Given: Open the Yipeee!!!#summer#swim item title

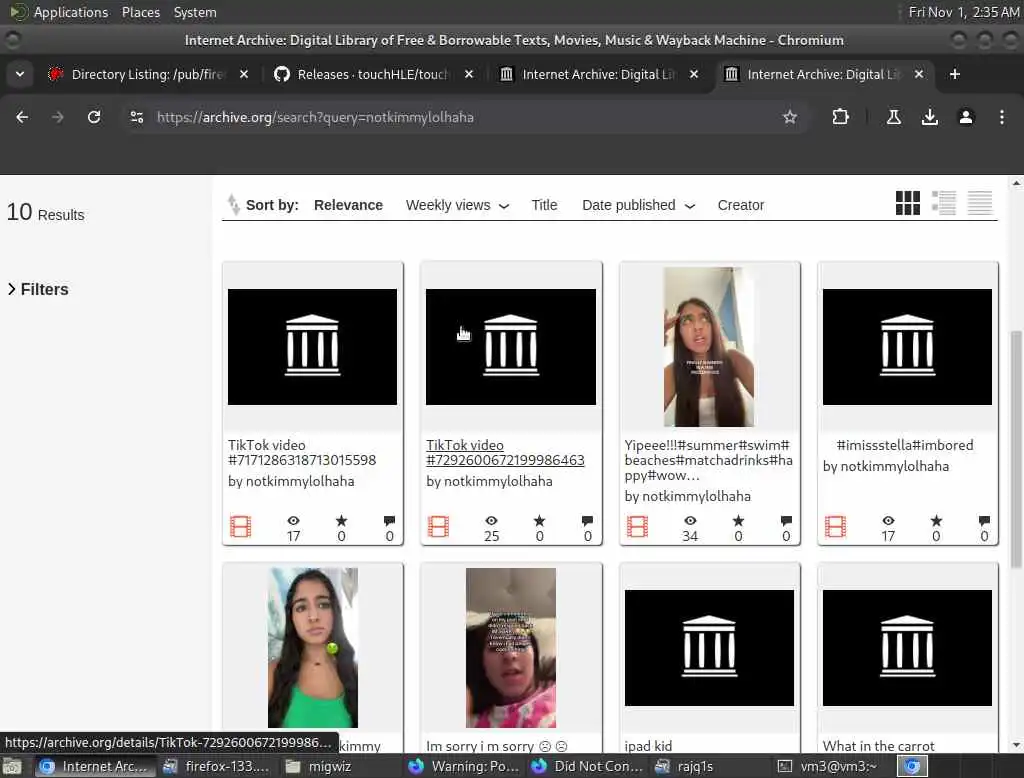Looking at the screenshot, I should click(x=709, y=460).
